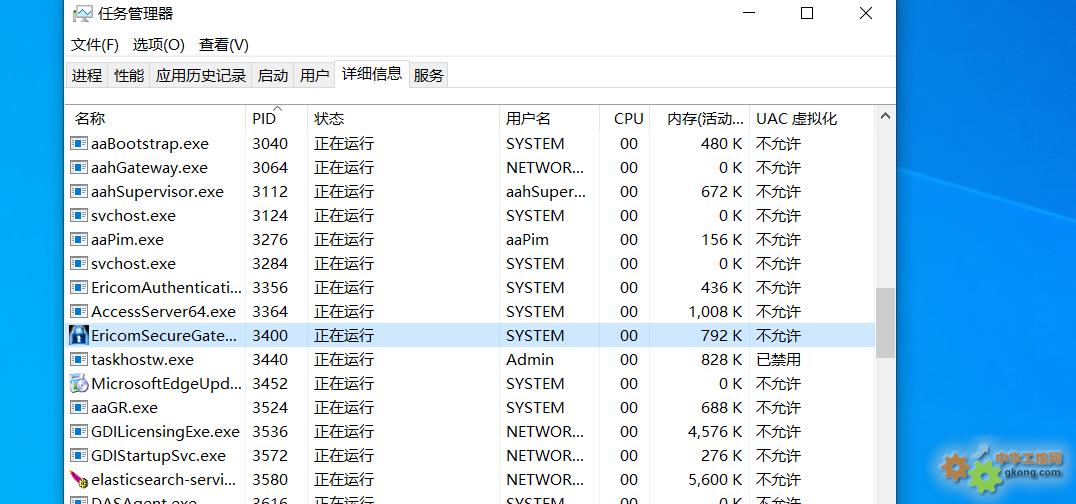Switch to the 应用历史记录 tab
1076x504 pixels.
(200, 76)
